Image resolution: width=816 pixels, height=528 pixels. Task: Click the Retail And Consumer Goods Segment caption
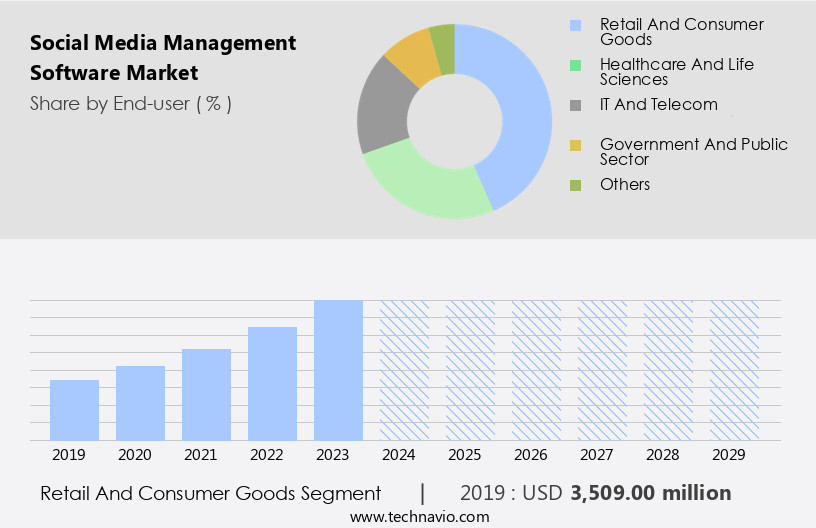(211, 493)
